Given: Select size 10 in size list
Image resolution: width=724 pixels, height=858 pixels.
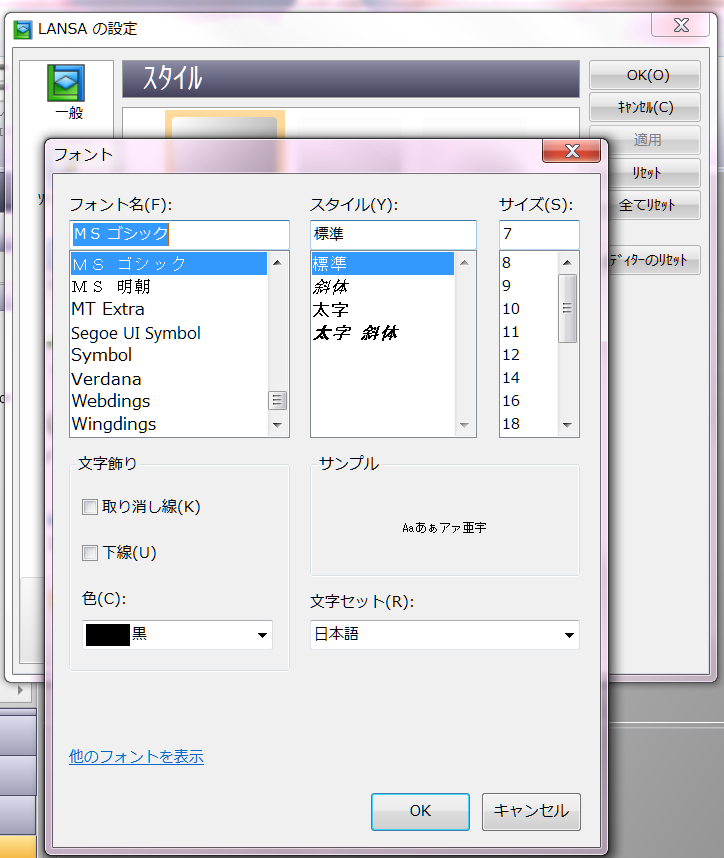Looking at the screenshot, I should [529, 309].
